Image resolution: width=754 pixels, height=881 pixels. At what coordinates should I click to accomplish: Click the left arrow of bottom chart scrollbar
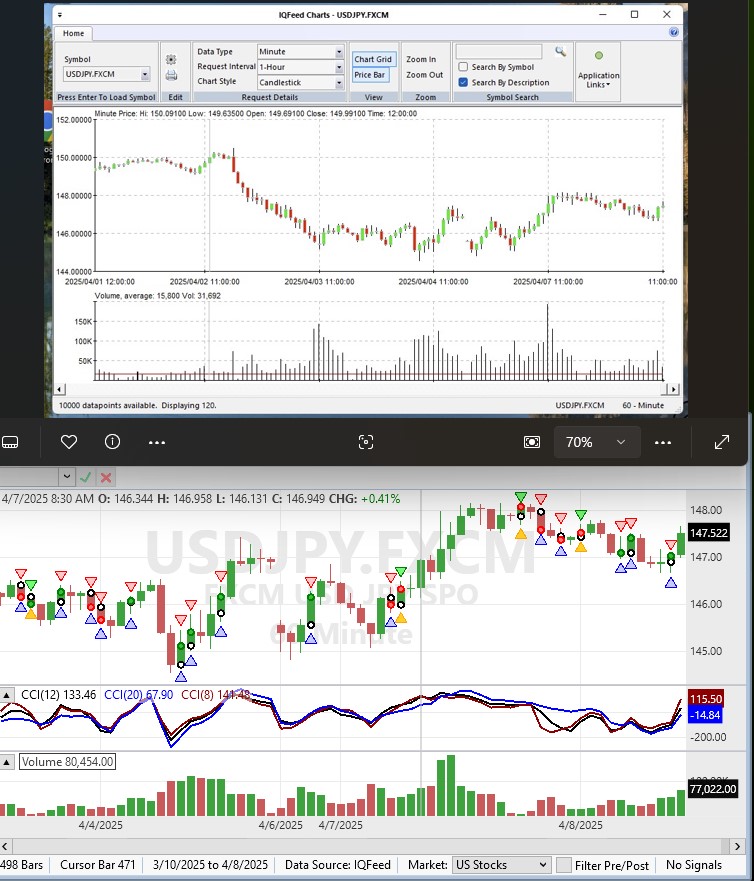point(5,846)
